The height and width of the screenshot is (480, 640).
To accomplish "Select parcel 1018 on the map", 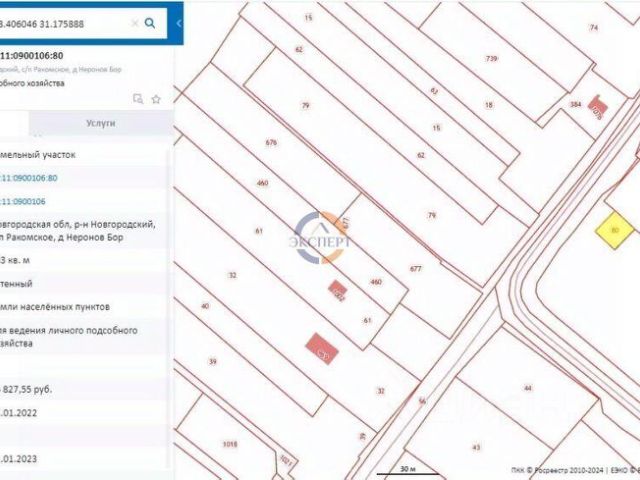I will (x=230, y=444).
